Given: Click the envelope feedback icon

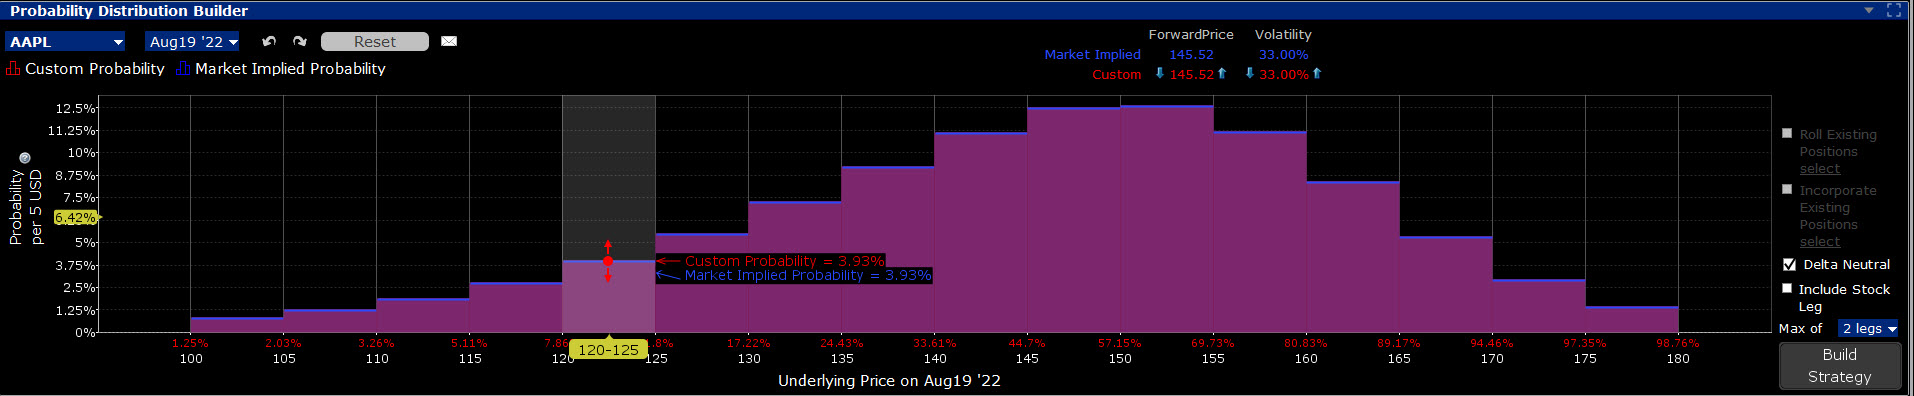Looking at the screenshot, I should tap(449, 41).
